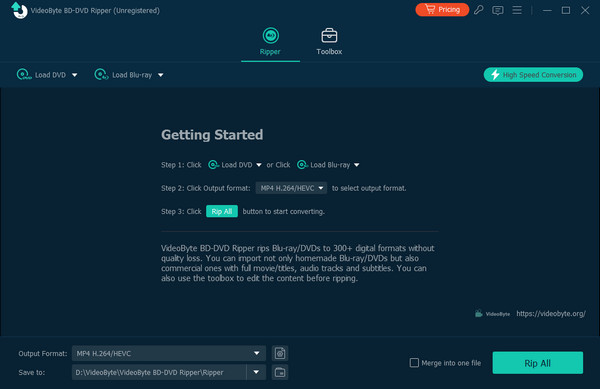Click the Pricing button
Screen dimensions: 600x389
(442, 10)
